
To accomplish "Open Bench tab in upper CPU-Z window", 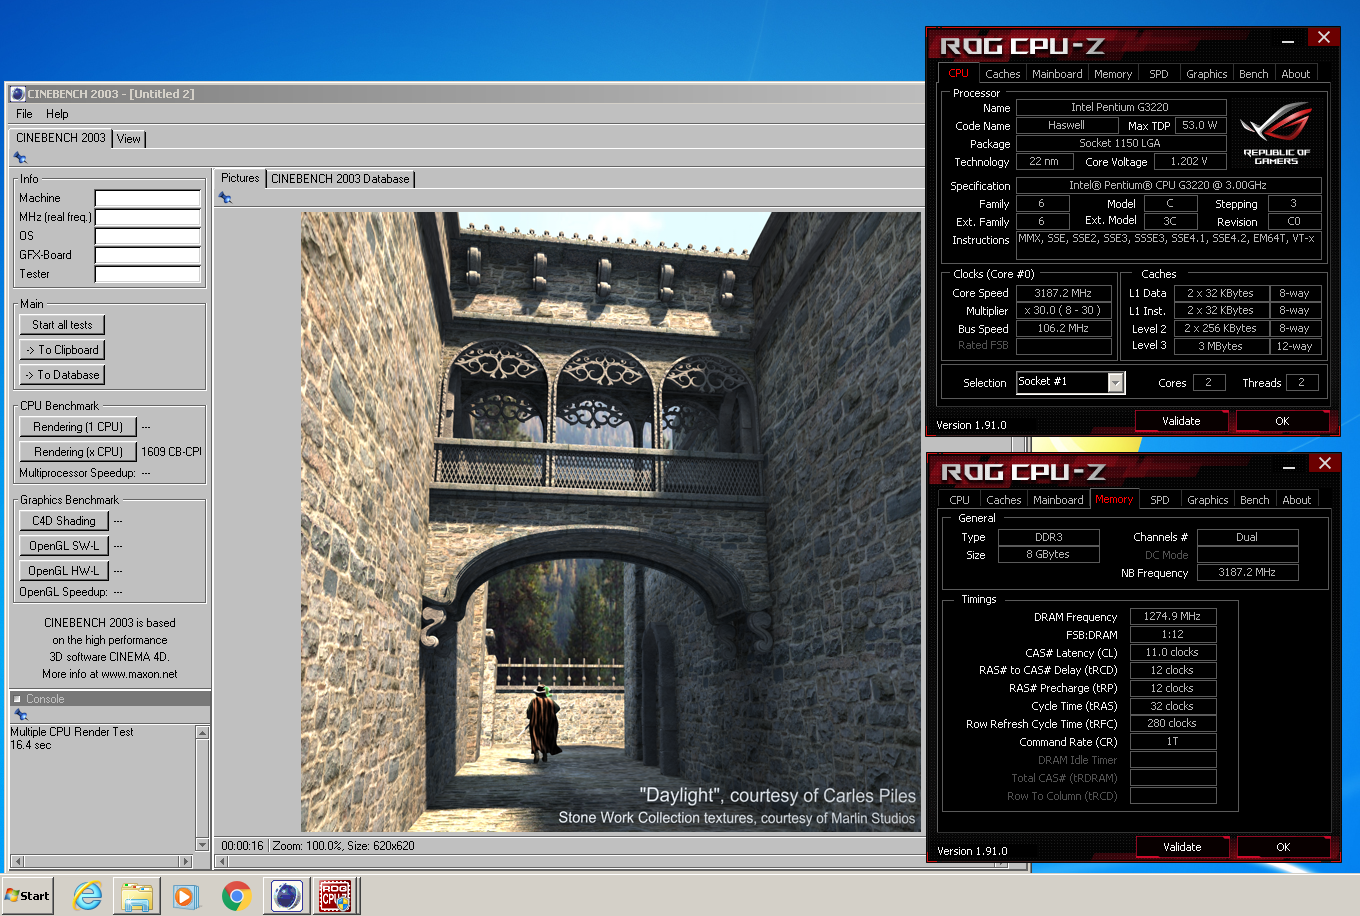I will 1254,74.
